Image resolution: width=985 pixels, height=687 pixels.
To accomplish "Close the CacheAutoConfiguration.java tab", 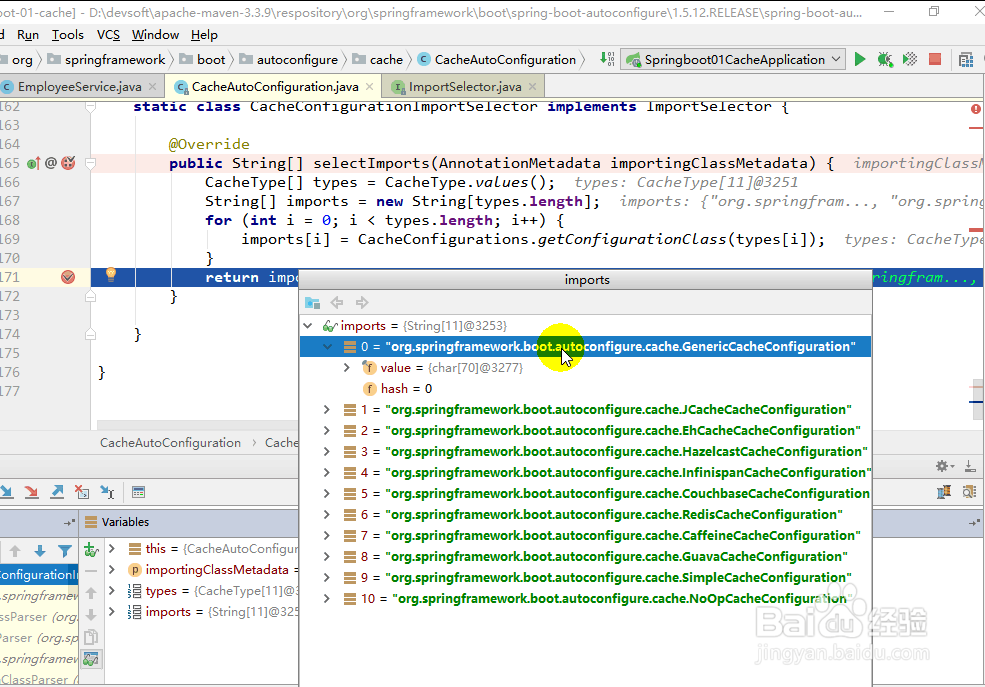I will coord(369,87).
